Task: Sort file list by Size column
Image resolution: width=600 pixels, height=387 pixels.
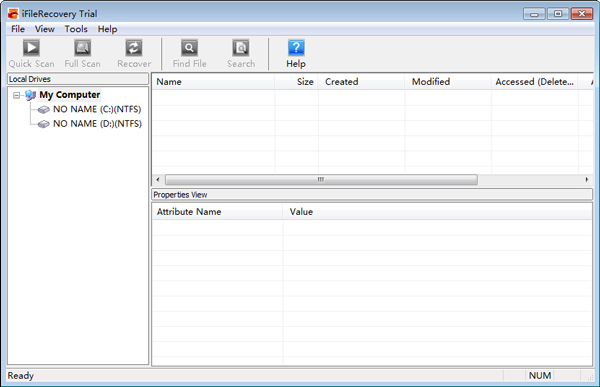Action: point(296,82)
